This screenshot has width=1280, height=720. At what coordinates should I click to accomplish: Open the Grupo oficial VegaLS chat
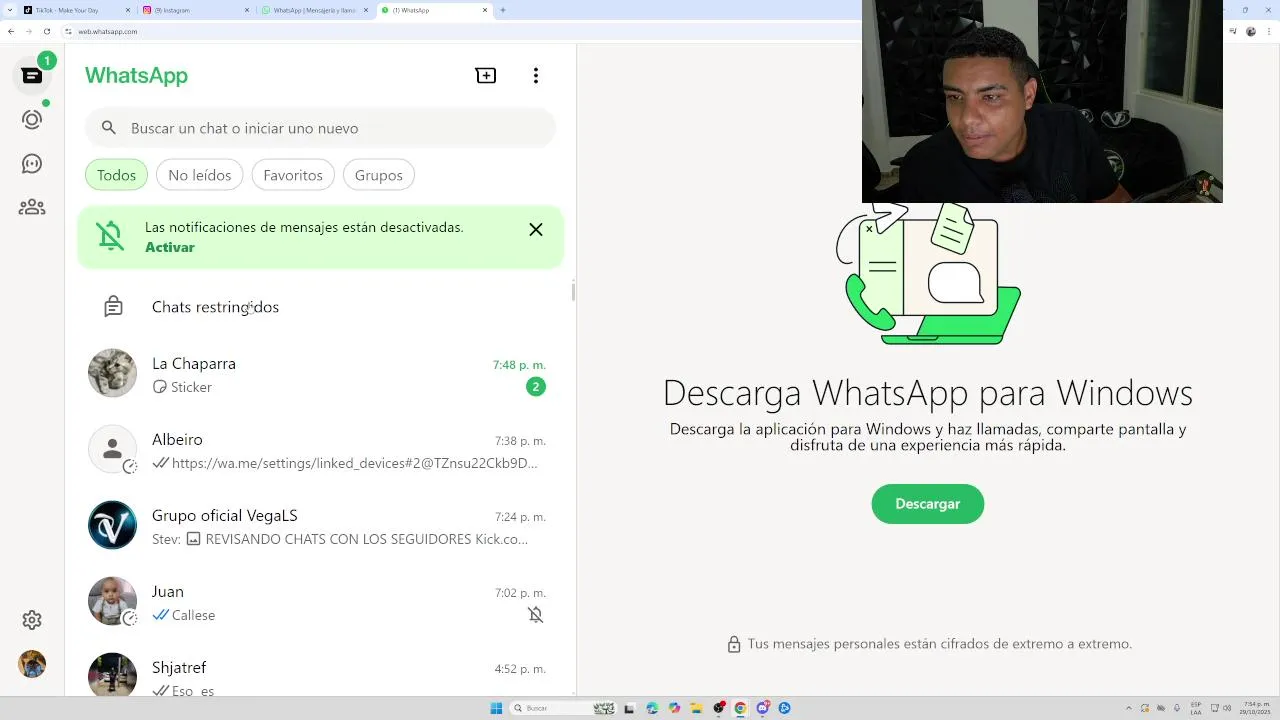point(320,526)
